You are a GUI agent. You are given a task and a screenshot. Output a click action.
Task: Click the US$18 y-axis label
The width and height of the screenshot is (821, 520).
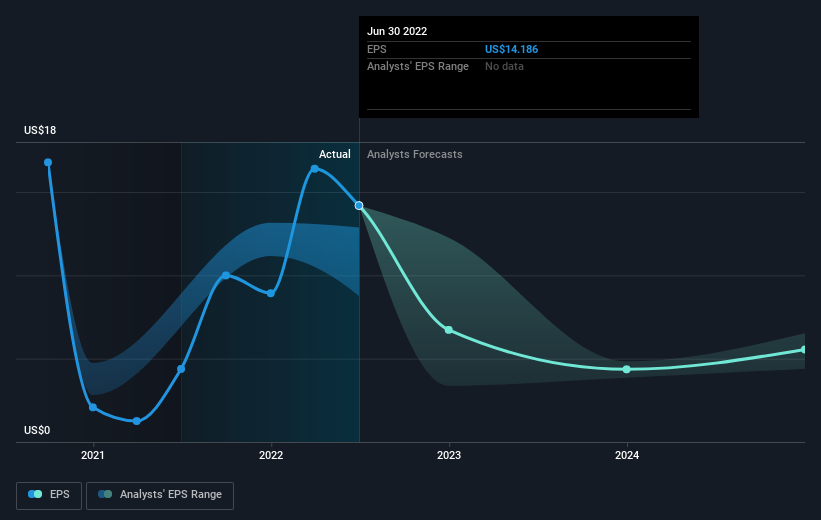pos(41,131)
